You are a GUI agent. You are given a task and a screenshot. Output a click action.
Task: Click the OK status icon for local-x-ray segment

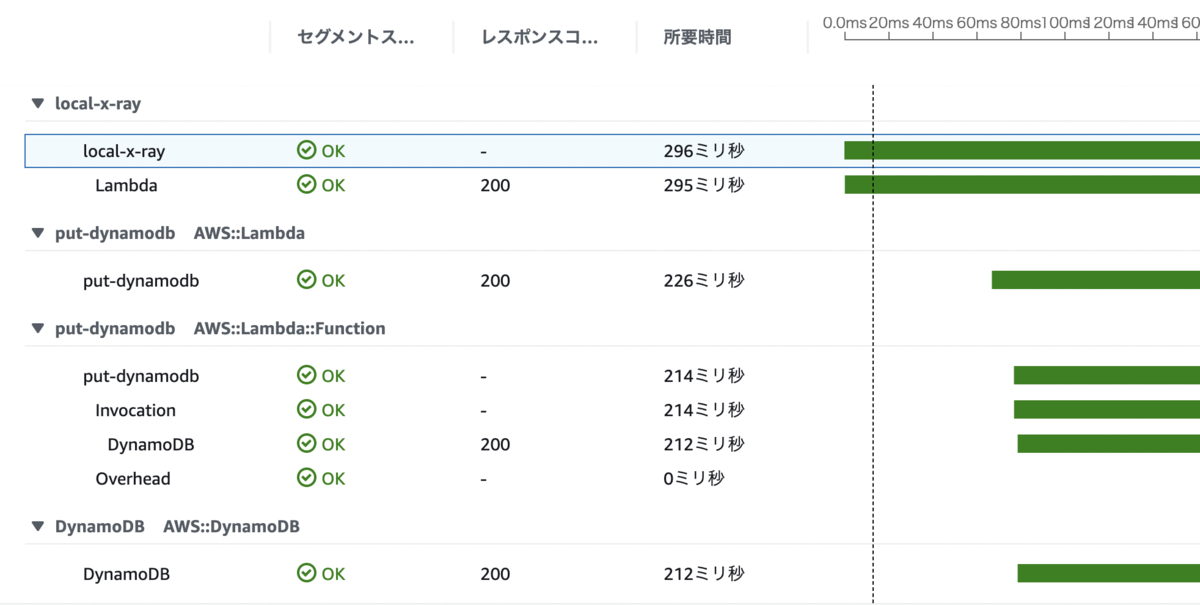tap(305, 150)
